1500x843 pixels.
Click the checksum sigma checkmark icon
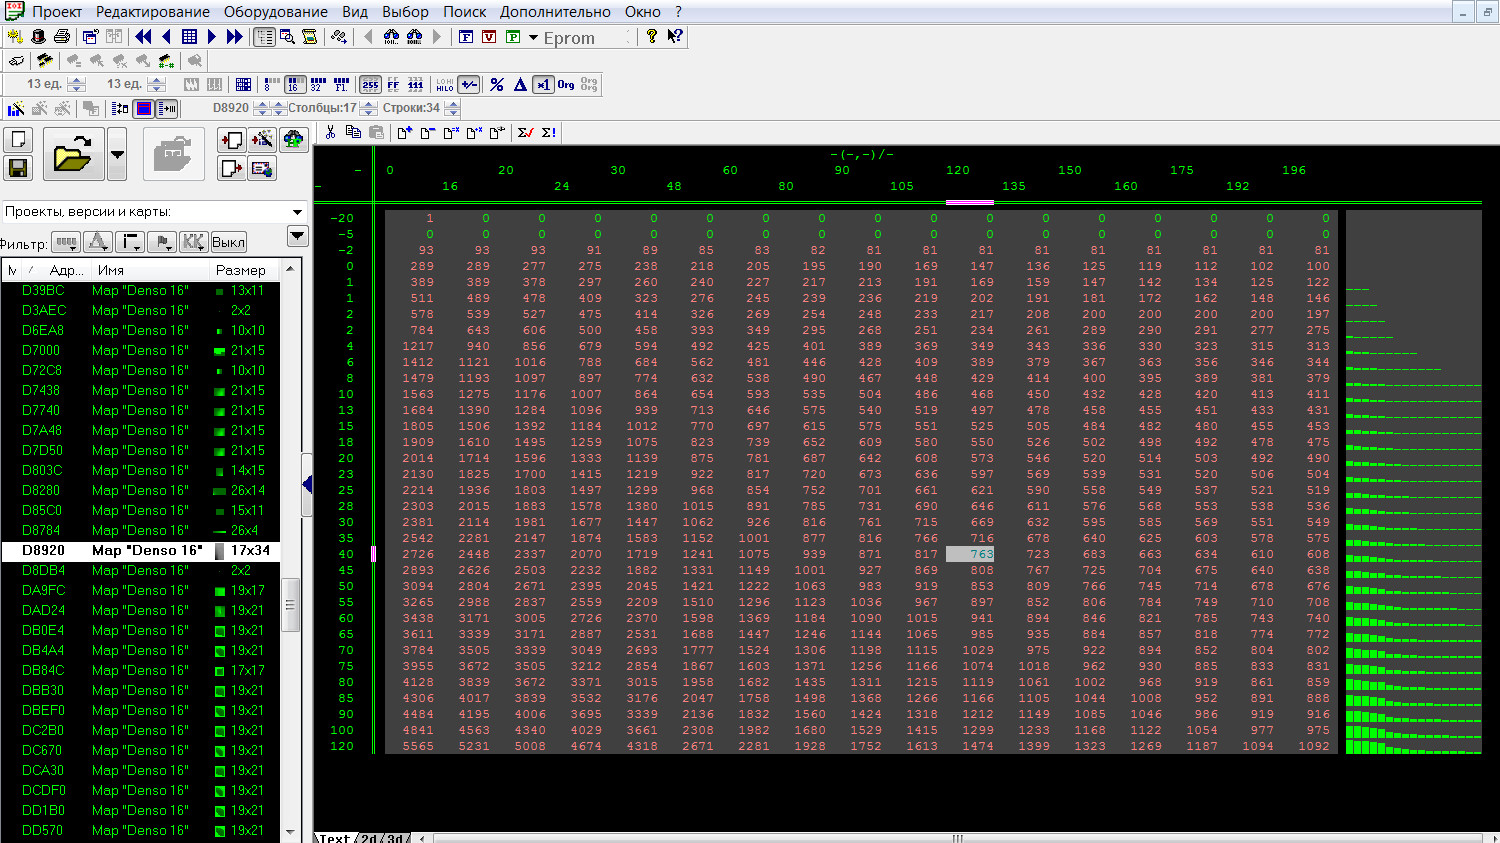[x=526, y=132]
